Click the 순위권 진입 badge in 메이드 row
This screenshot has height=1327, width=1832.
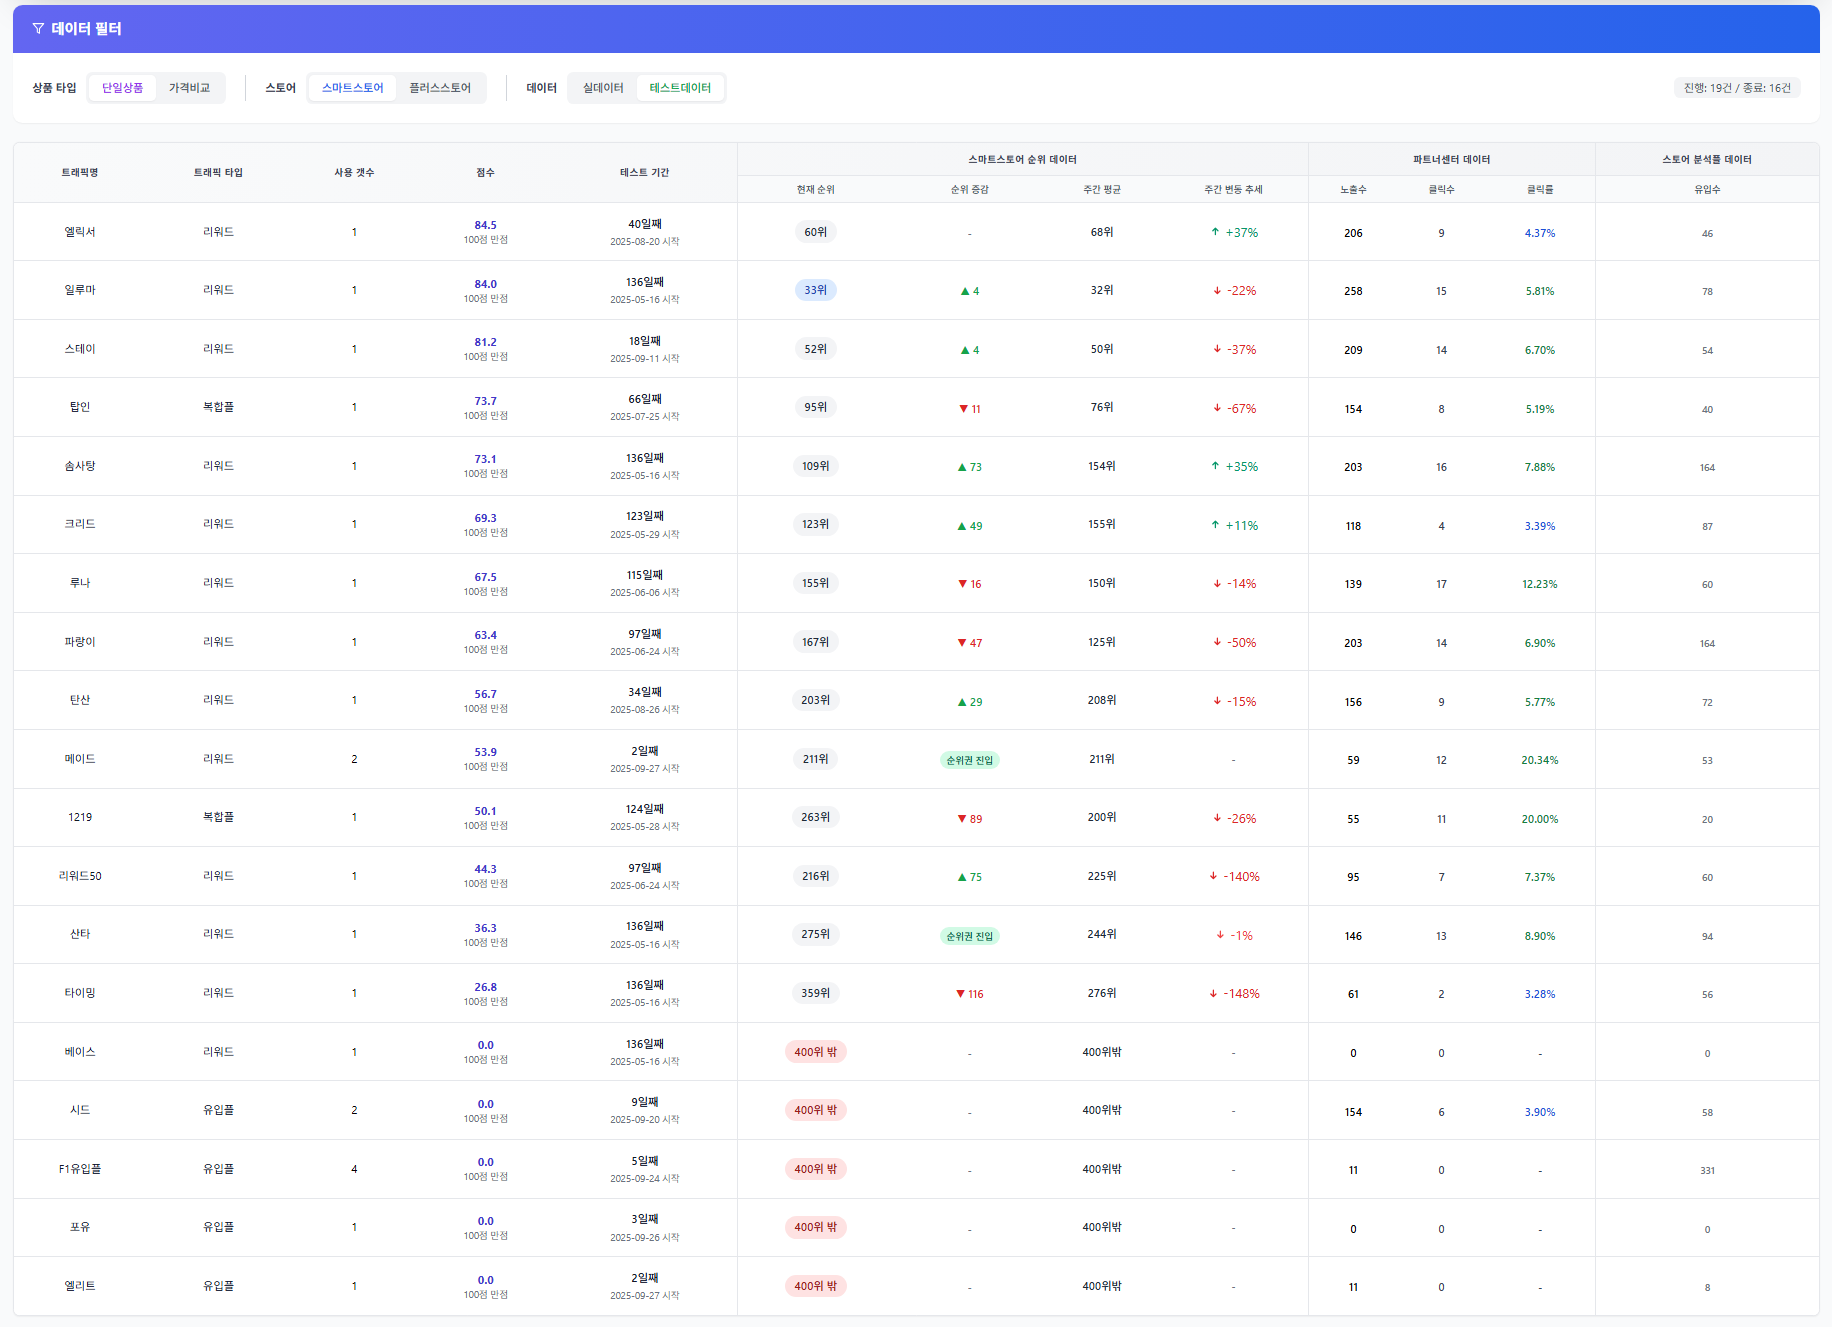[970, 760]
